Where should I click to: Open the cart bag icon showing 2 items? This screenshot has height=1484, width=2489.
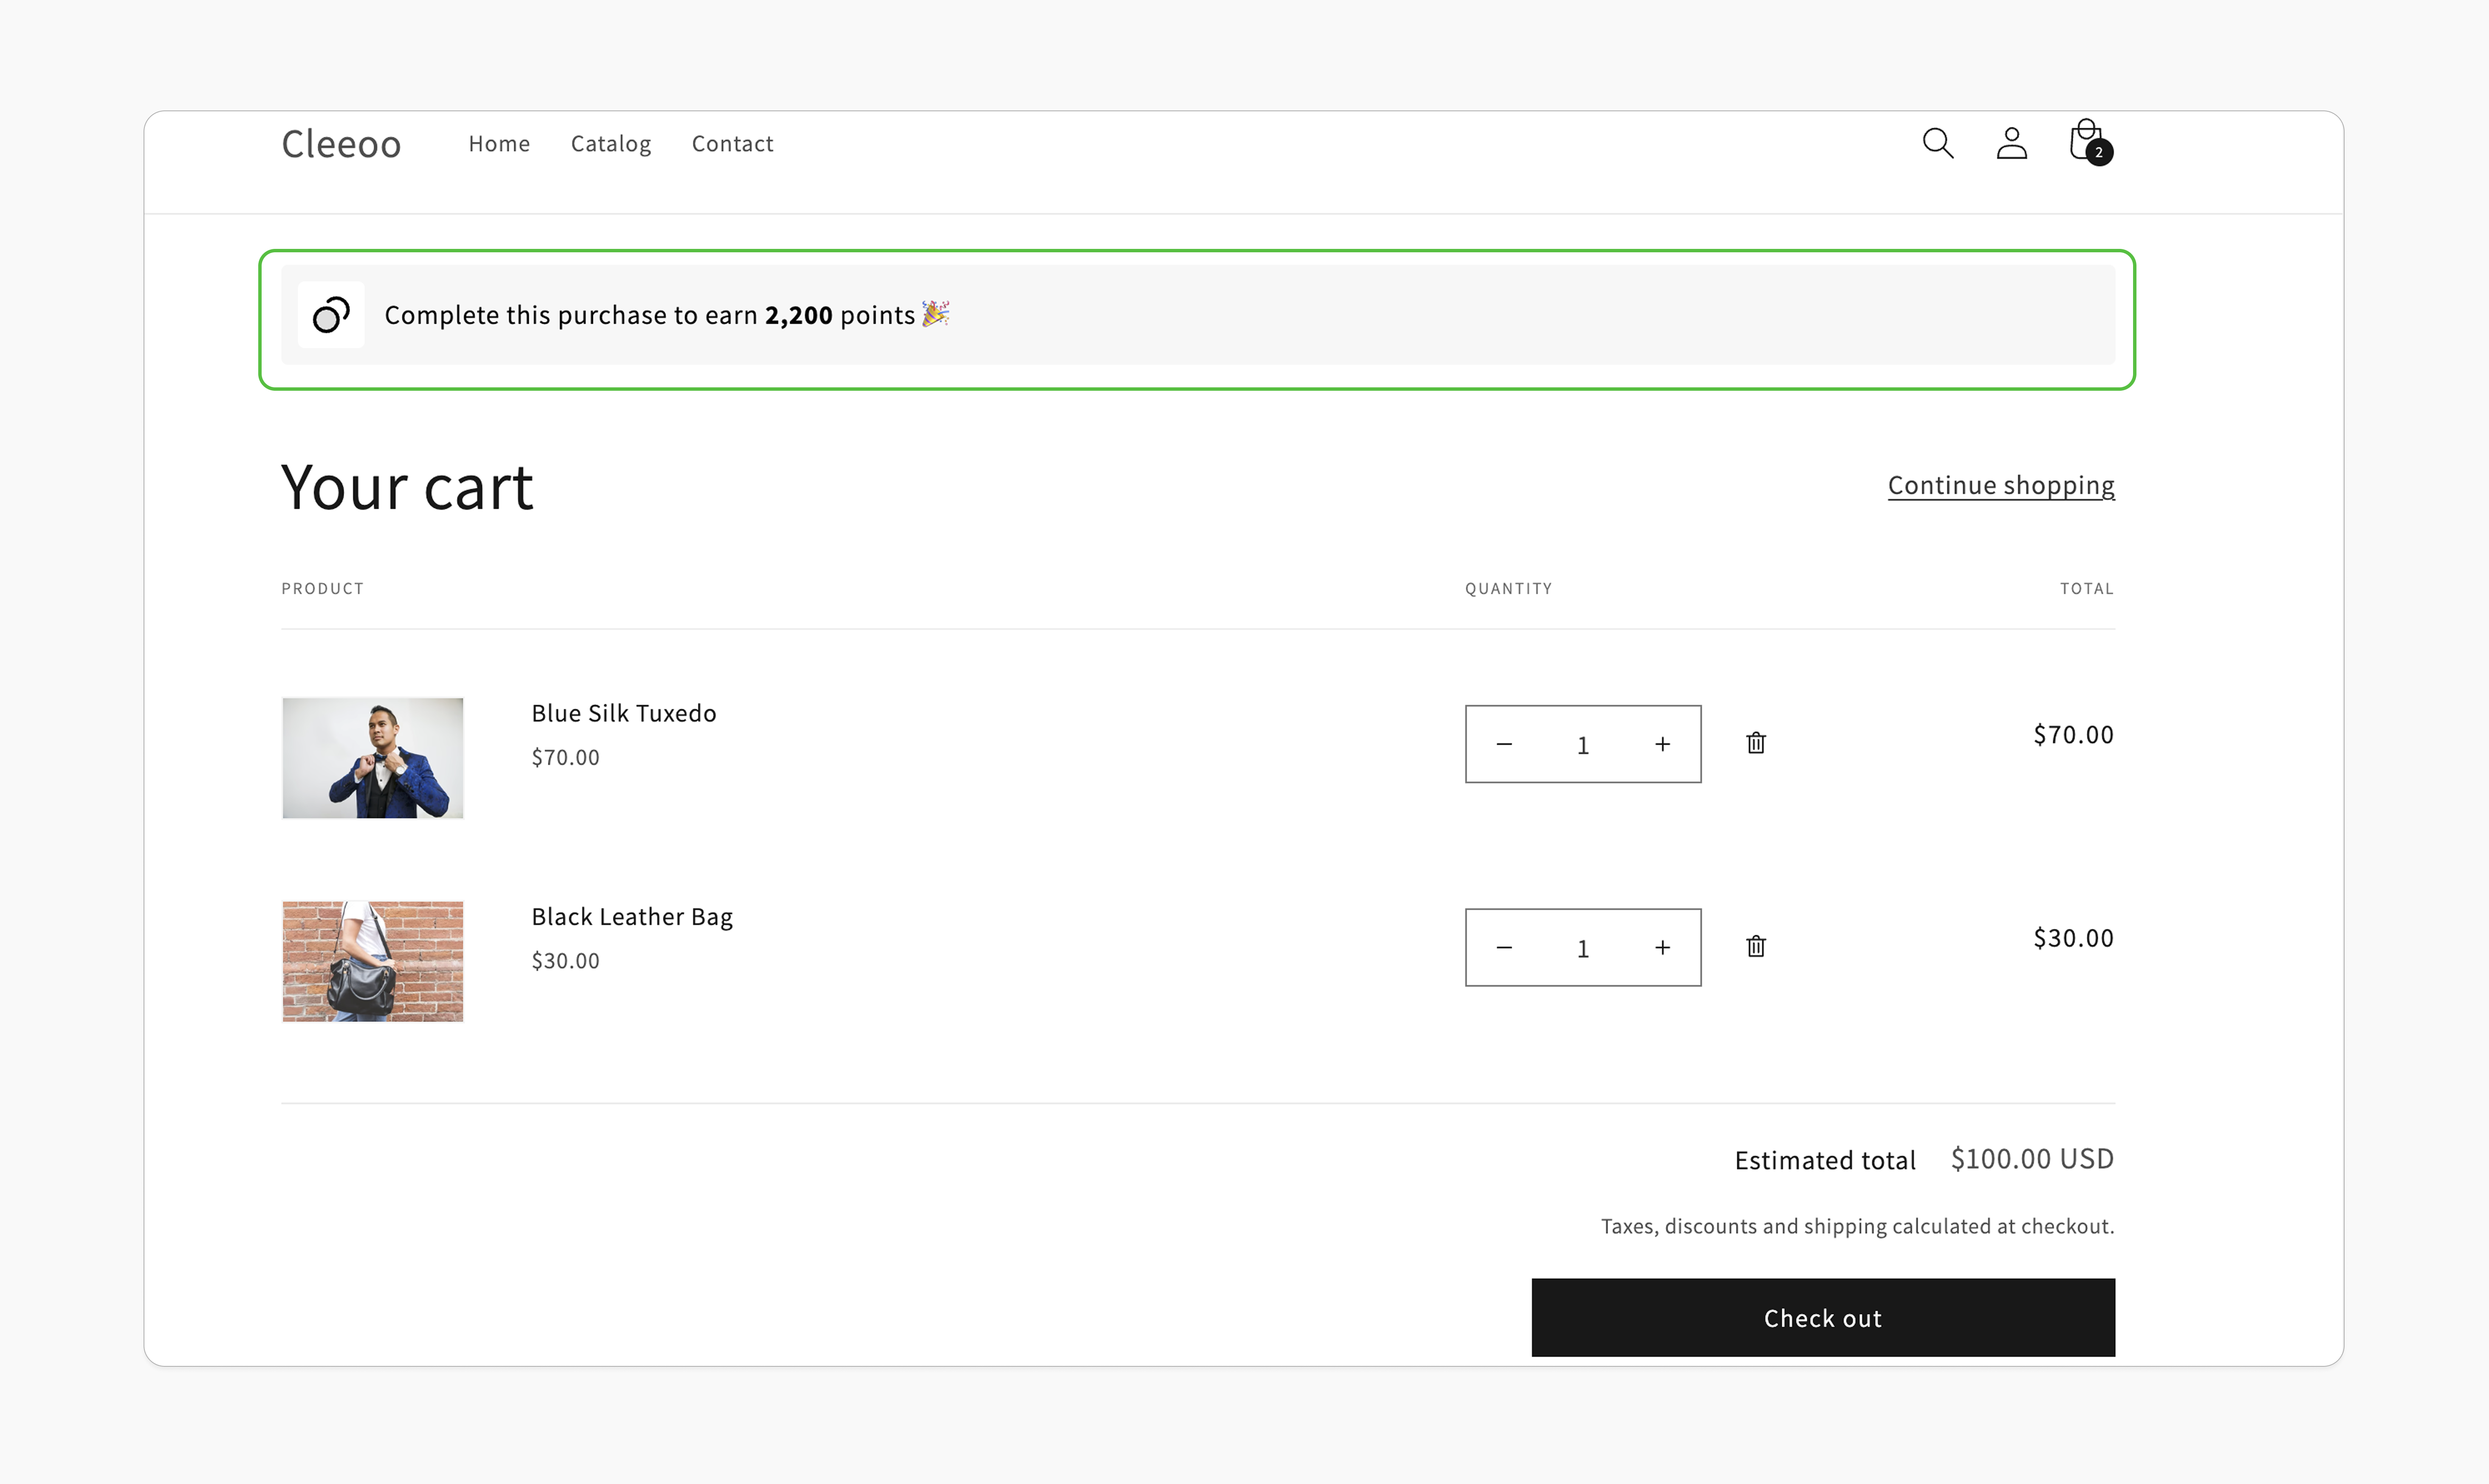pos(2085,140)
